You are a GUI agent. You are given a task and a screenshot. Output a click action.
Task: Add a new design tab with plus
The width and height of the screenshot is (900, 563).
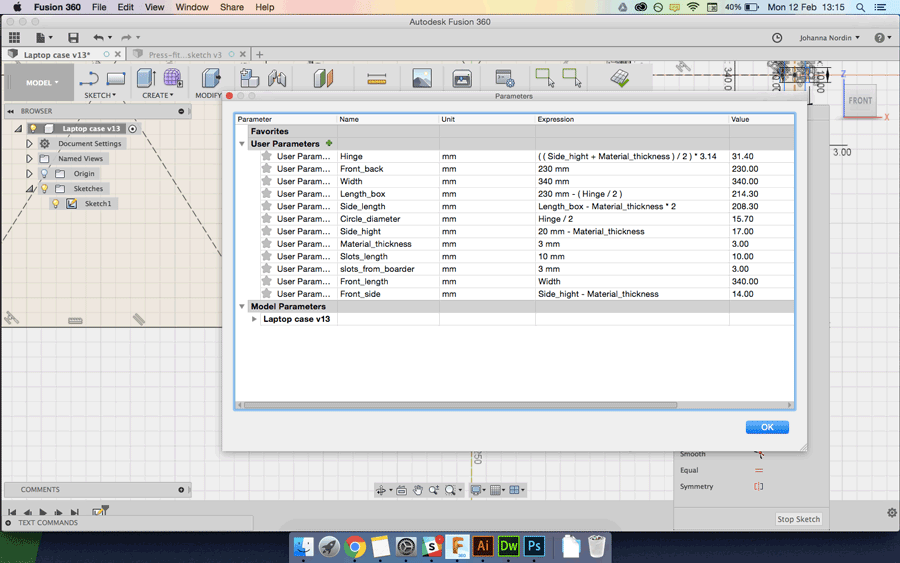point(259,55)
